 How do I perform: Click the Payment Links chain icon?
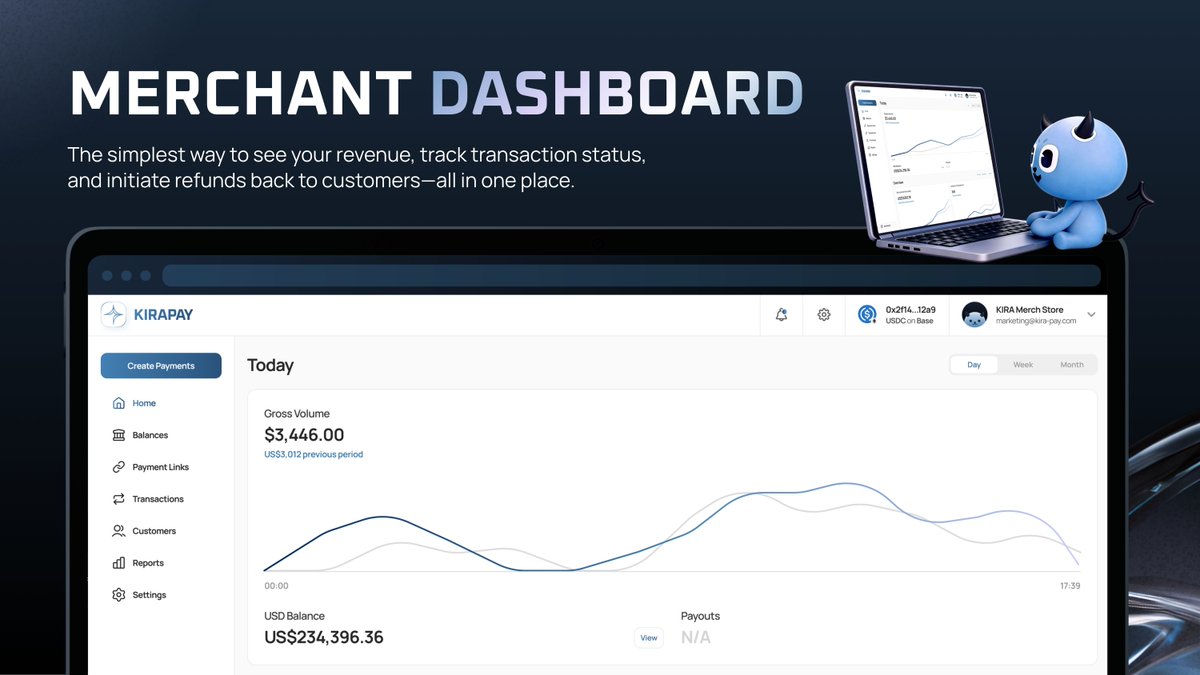(x=119, y=467)
